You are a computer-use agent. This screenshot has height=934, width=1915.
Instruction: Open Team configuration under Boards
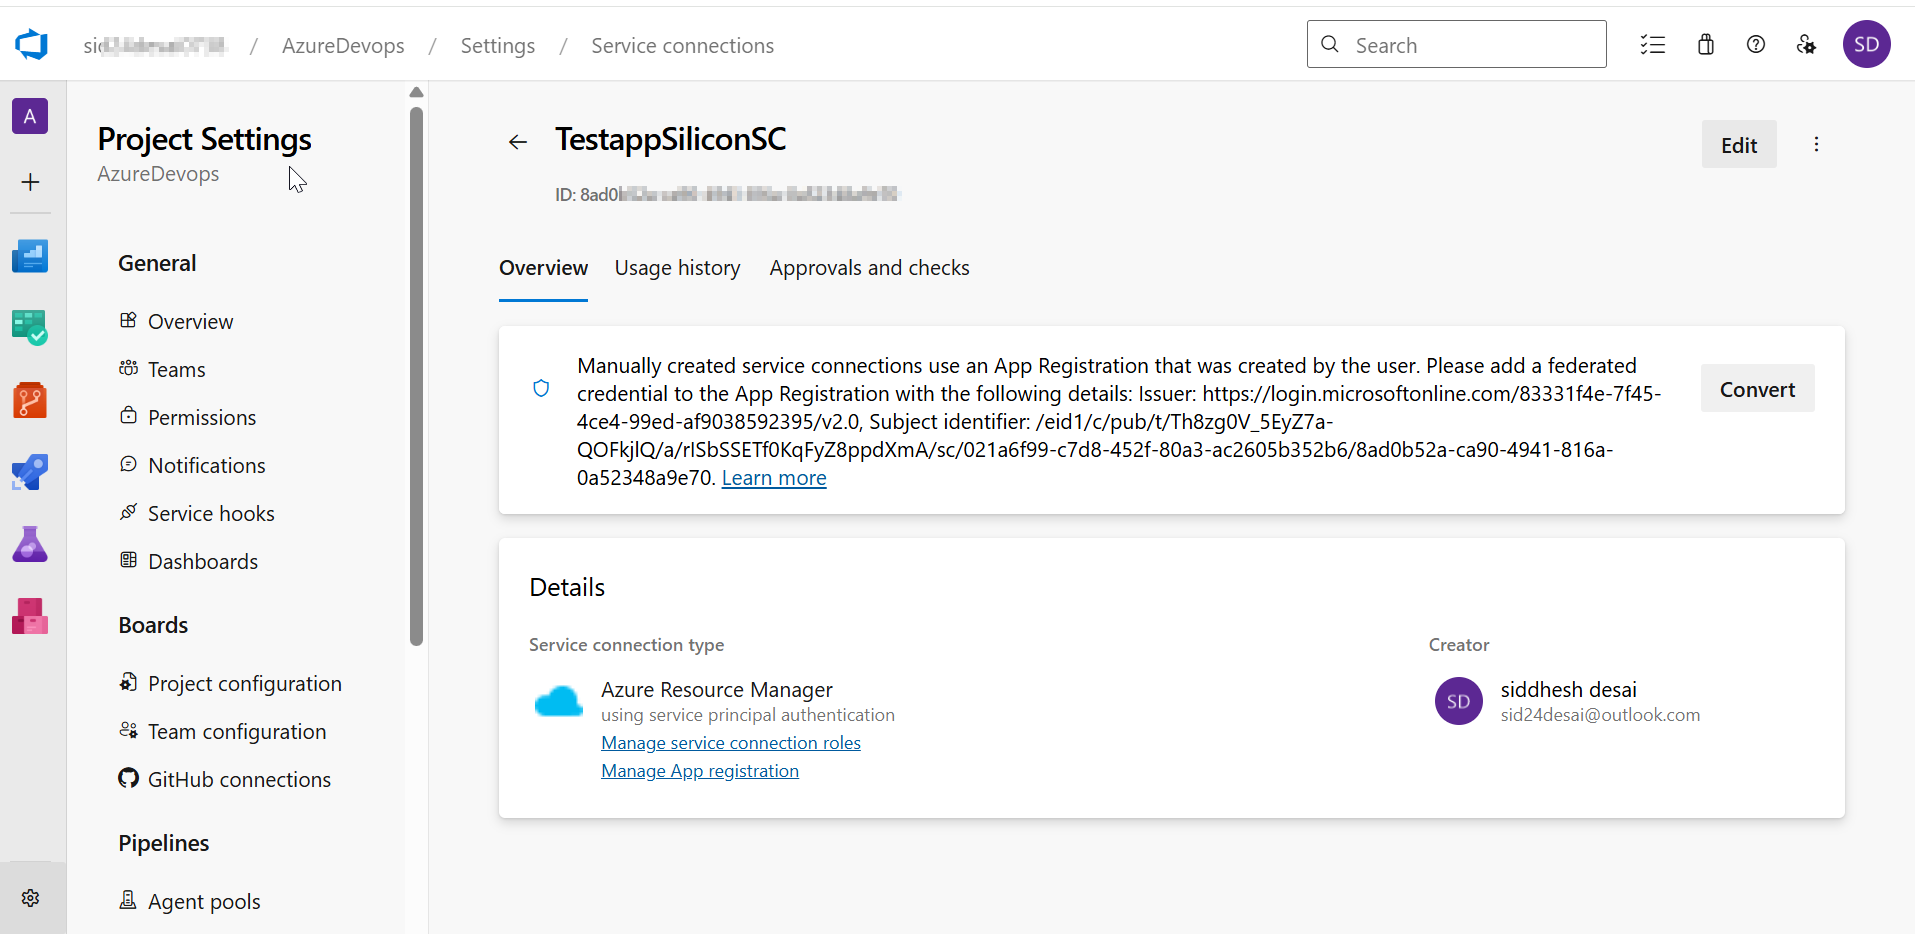[222, 732]
